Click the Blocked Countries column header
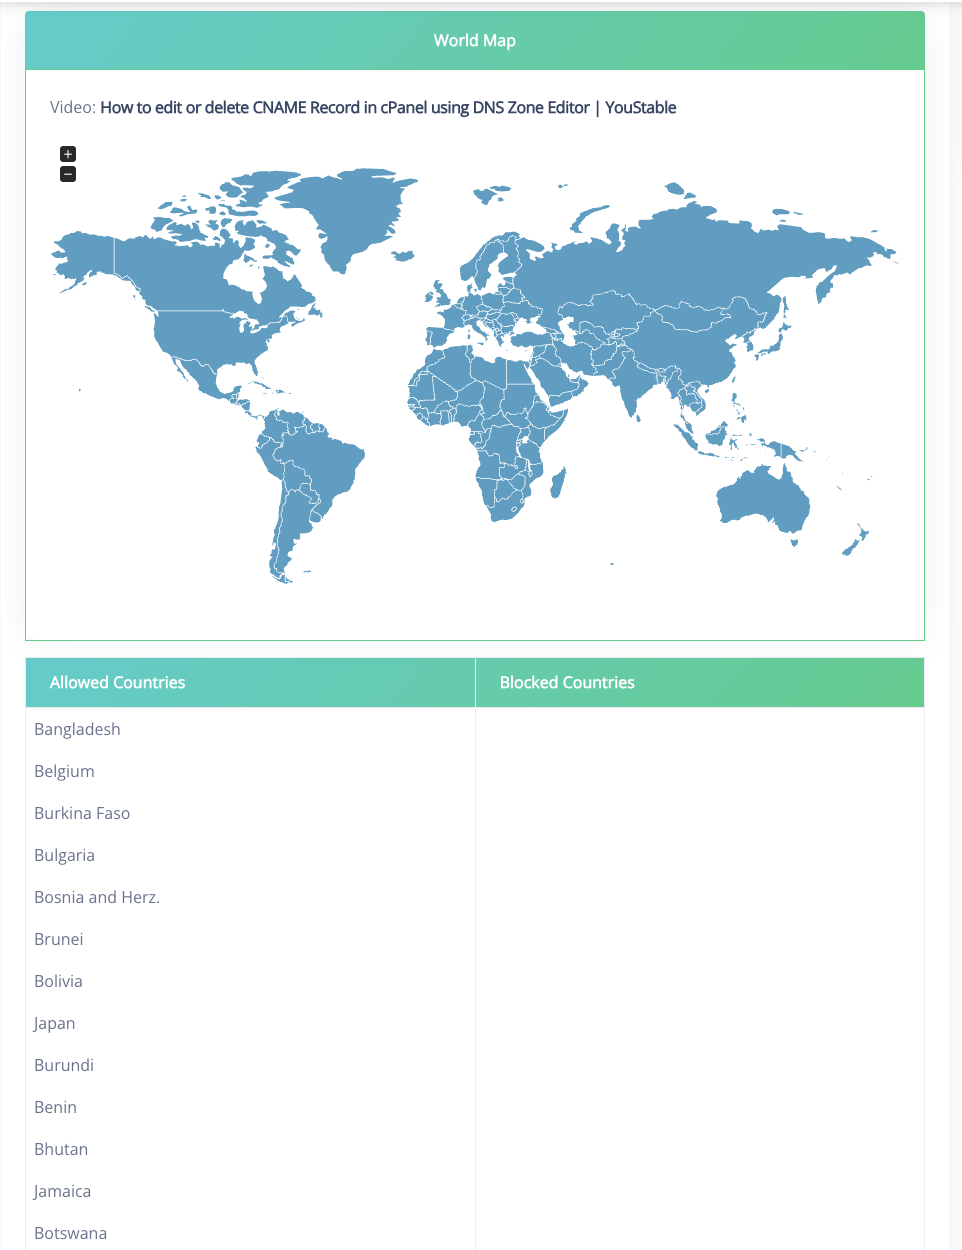This screenshot has width=962, height=1250. (x=567, y=682)
